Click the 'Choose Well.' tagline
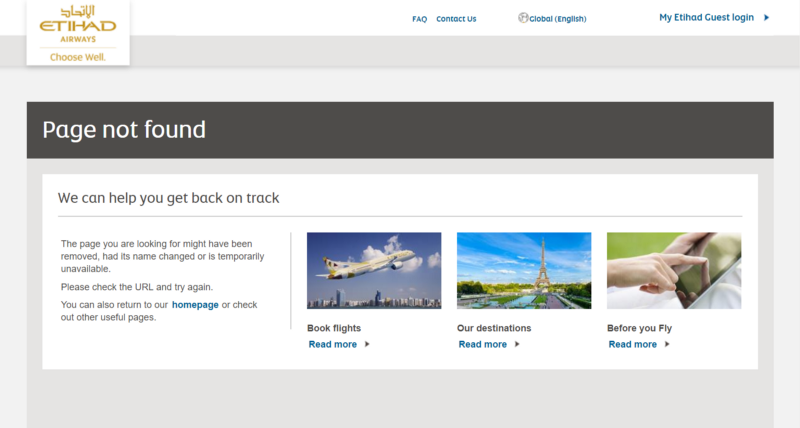800x428 pixels. [78, 57]
